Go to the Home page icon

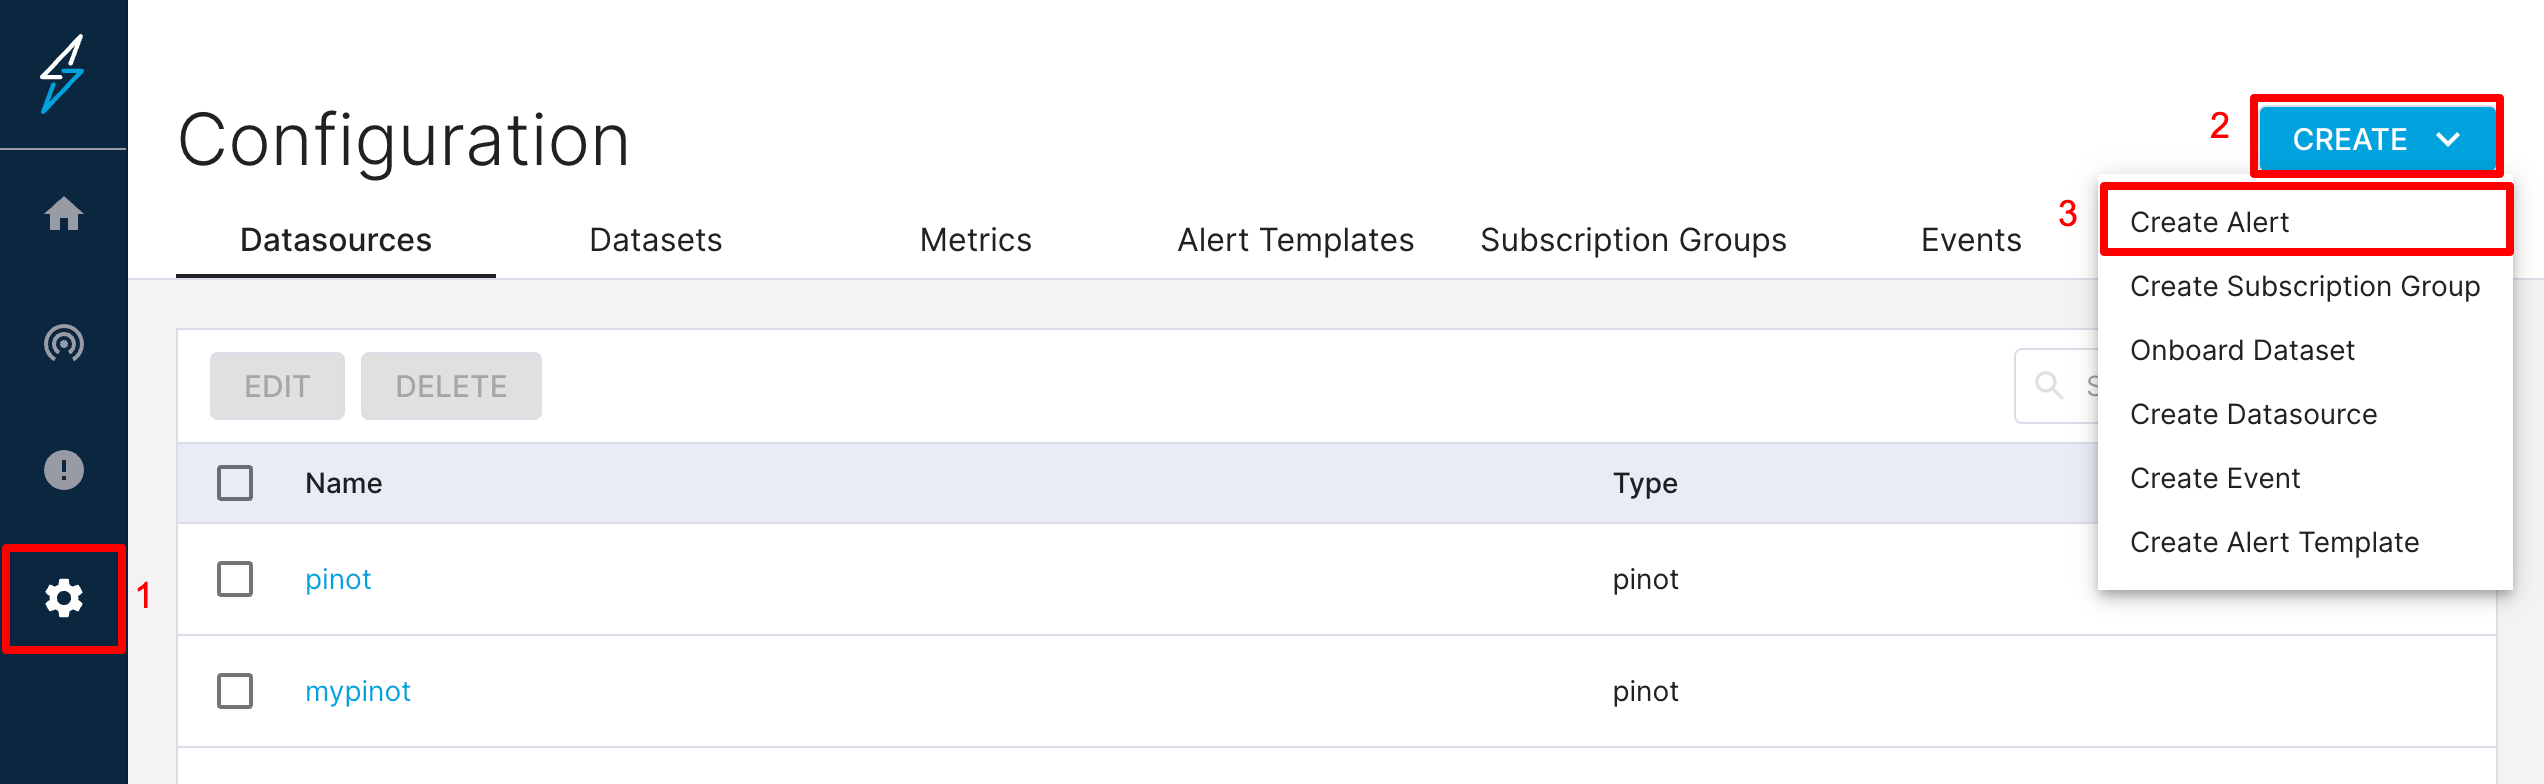63,214
